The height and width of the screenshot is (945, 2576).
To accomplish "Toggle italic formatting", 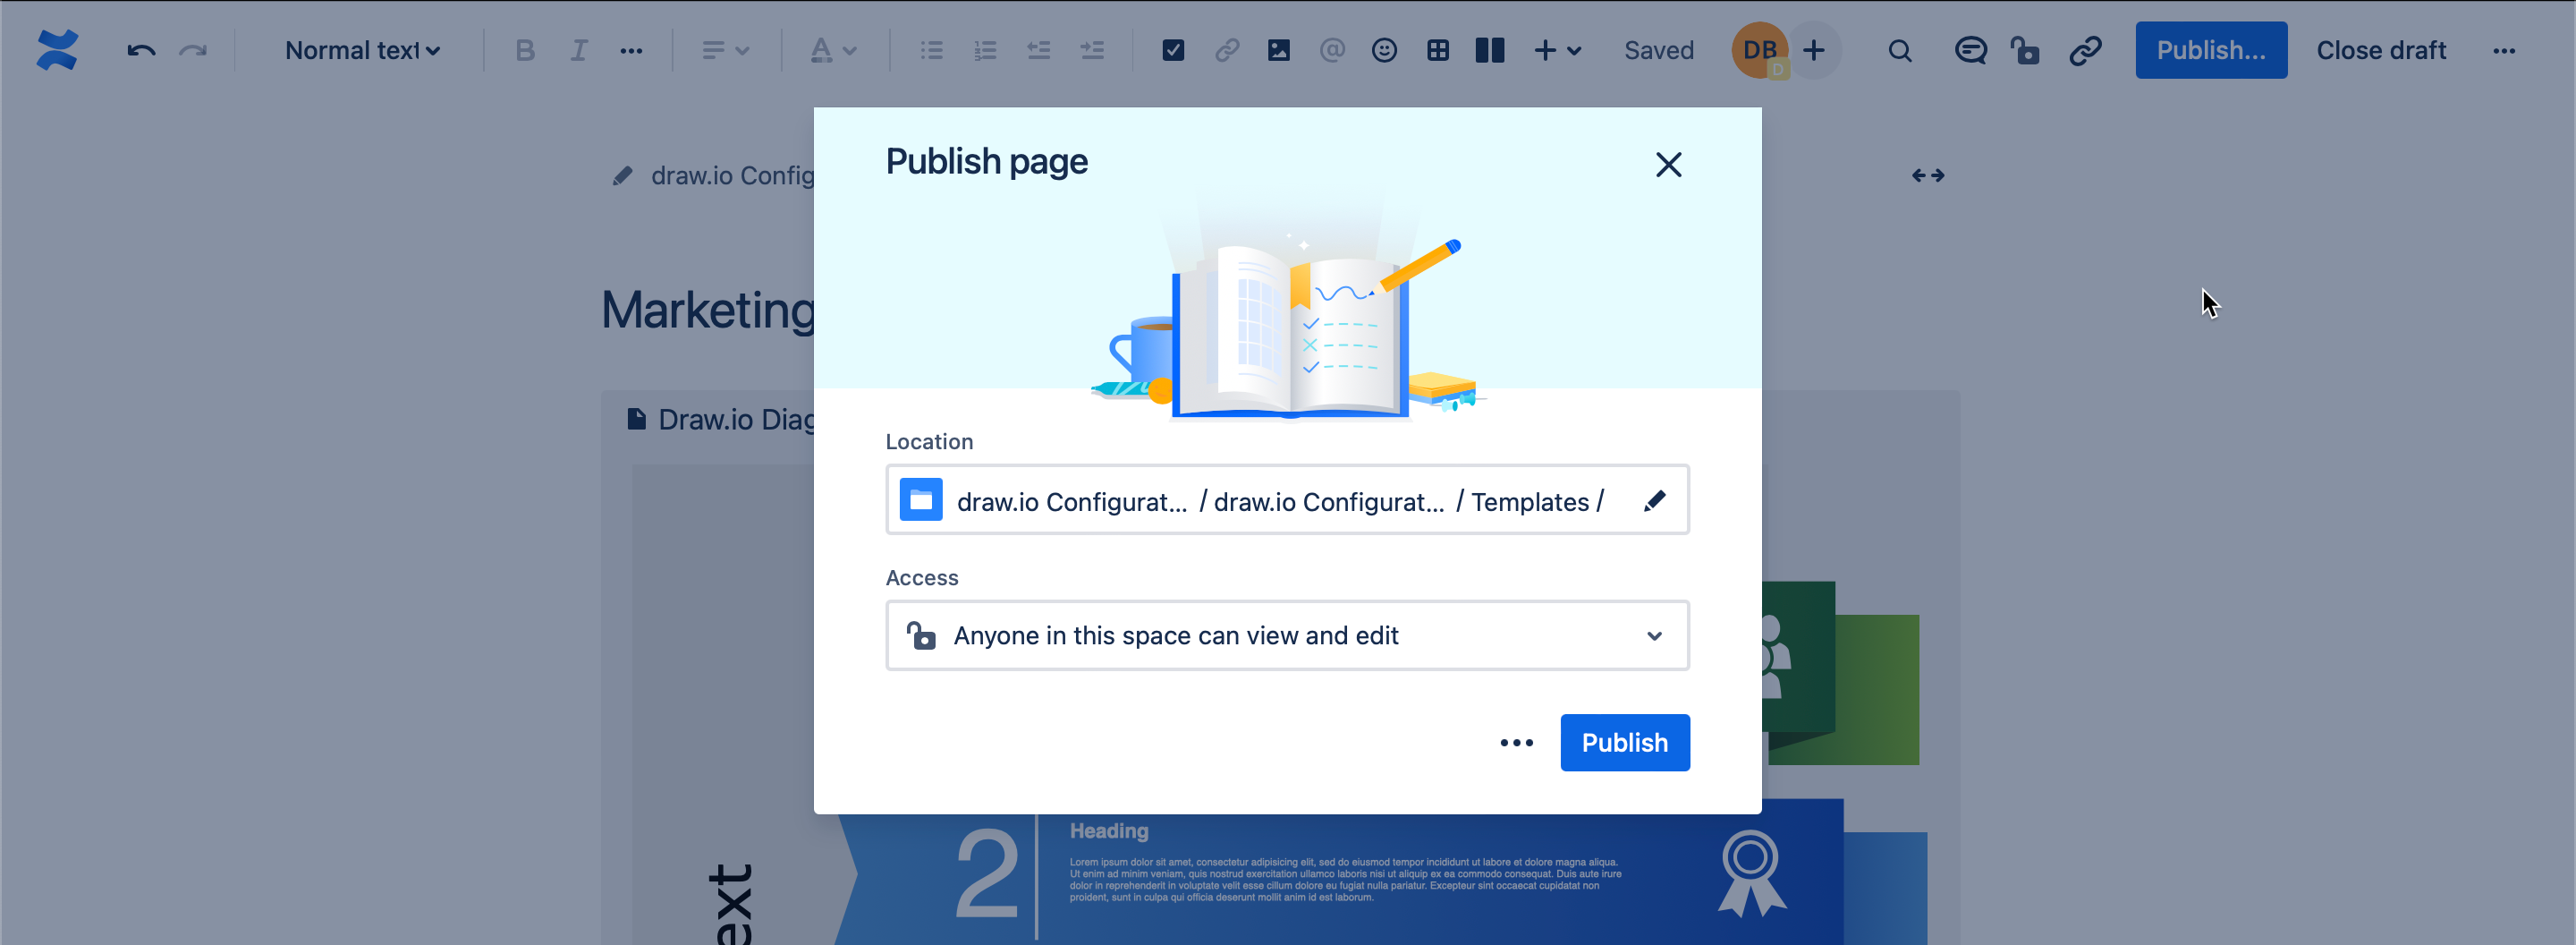I will click(x=578, y=49).
